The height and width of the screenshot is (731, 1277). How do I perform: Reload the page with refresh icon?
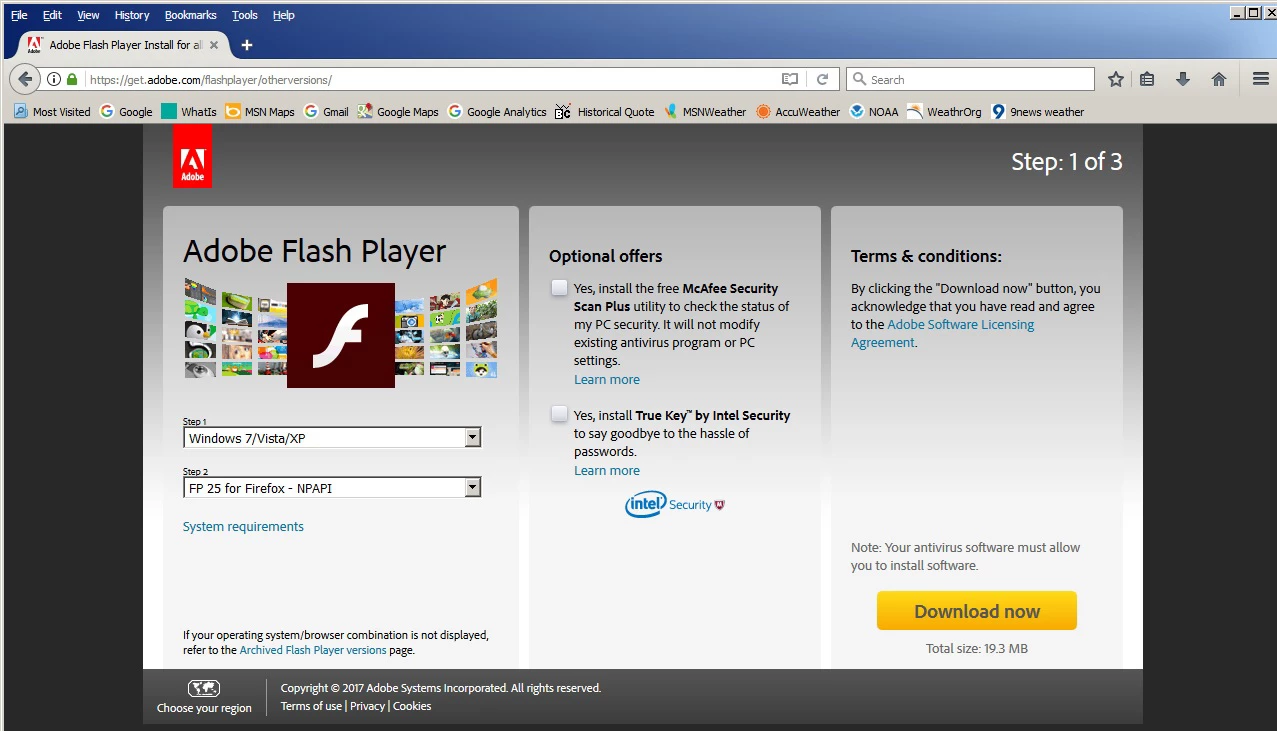[823, 79]
